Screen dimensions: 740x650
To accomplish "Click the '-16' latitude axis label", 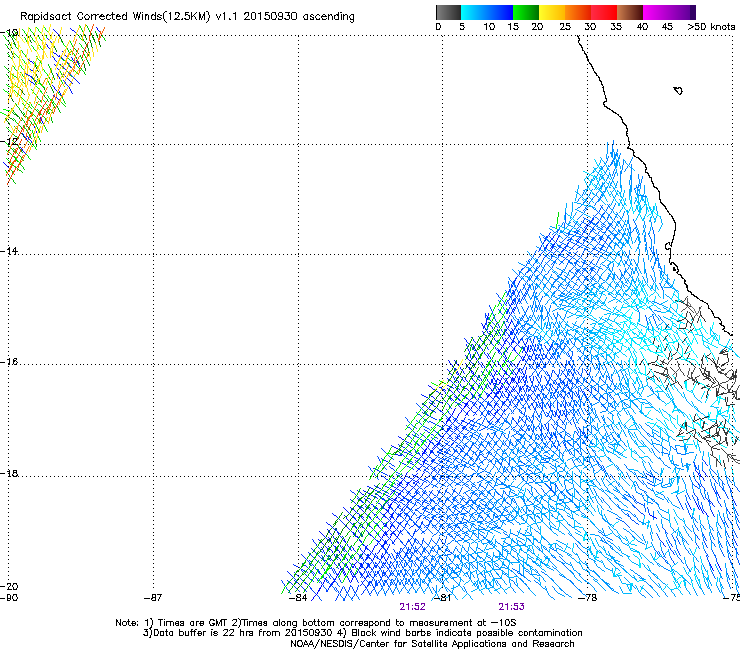I will [9, 362].
